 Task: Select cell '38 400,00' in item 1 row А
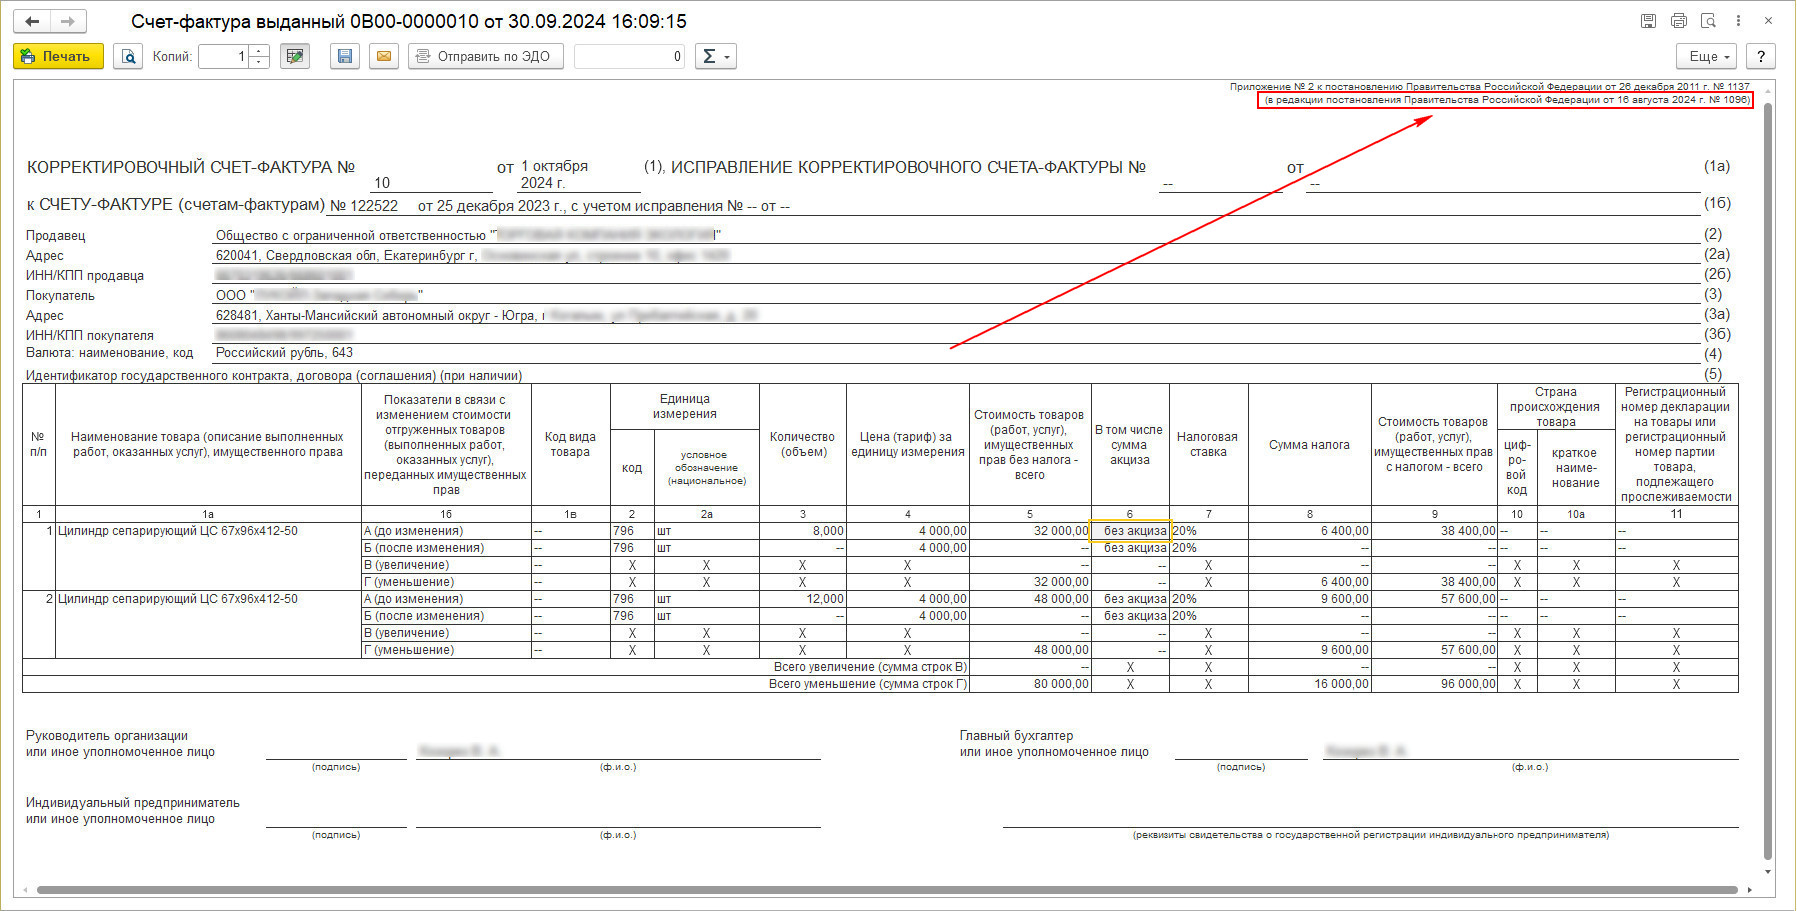(x=1434, y=531)
